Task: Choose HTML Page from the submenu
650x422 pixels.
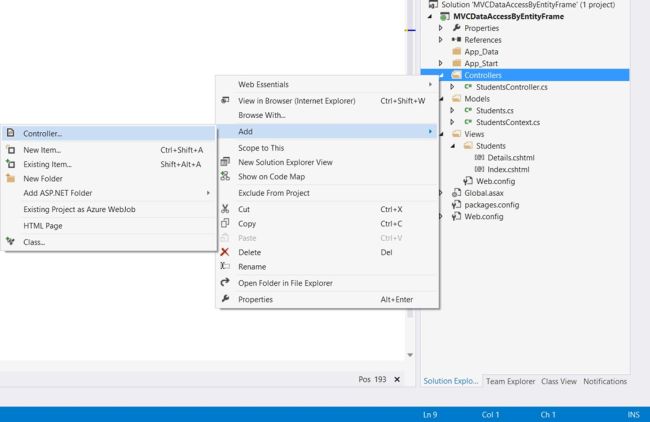Action: (109, 226)
